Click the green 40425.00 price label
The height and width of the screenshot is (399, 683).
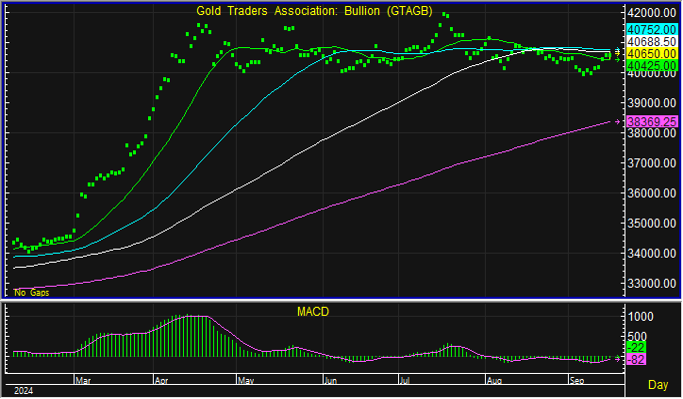coord(652,66)
